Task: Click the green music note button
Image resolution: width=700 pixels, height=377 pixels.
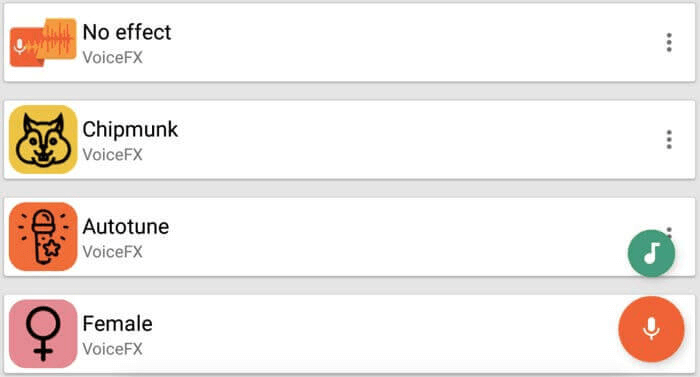Action: (651, 253)
